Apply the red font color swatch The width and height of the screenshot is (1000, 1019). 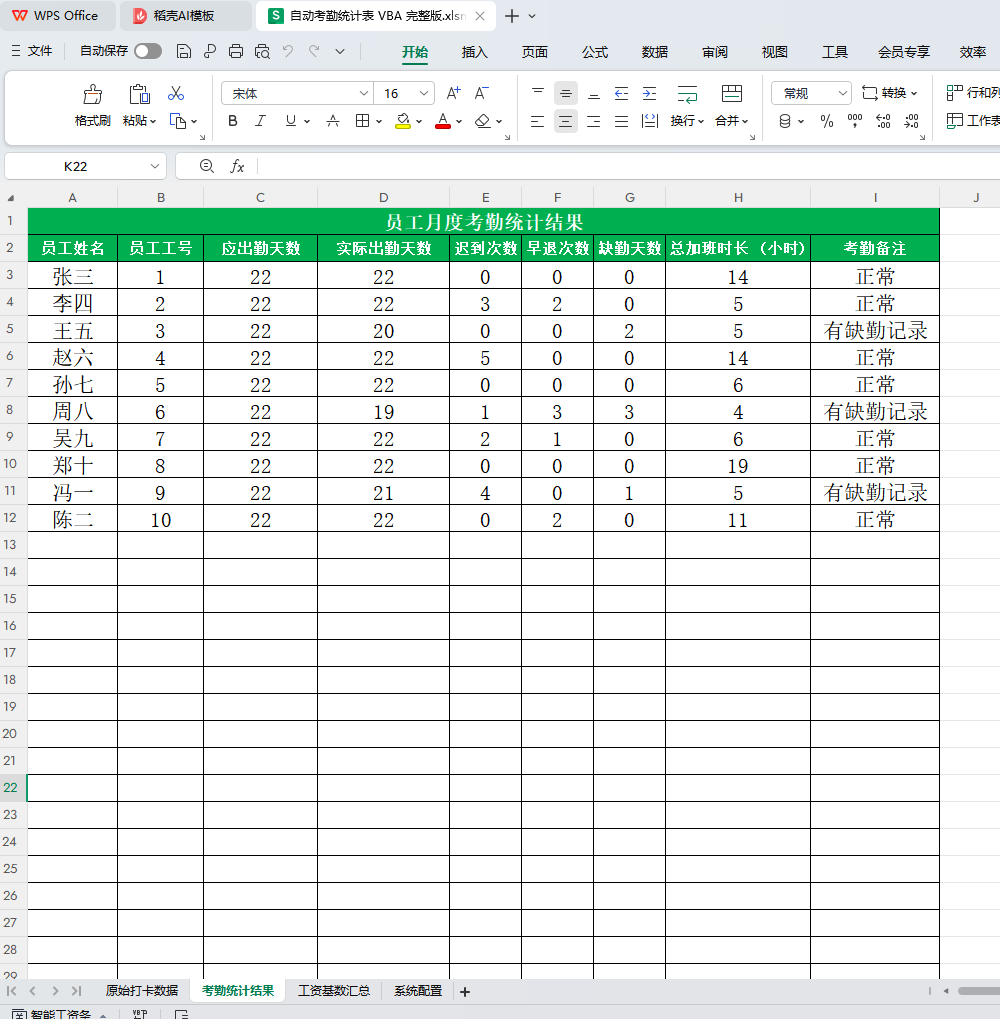point(443,121)
